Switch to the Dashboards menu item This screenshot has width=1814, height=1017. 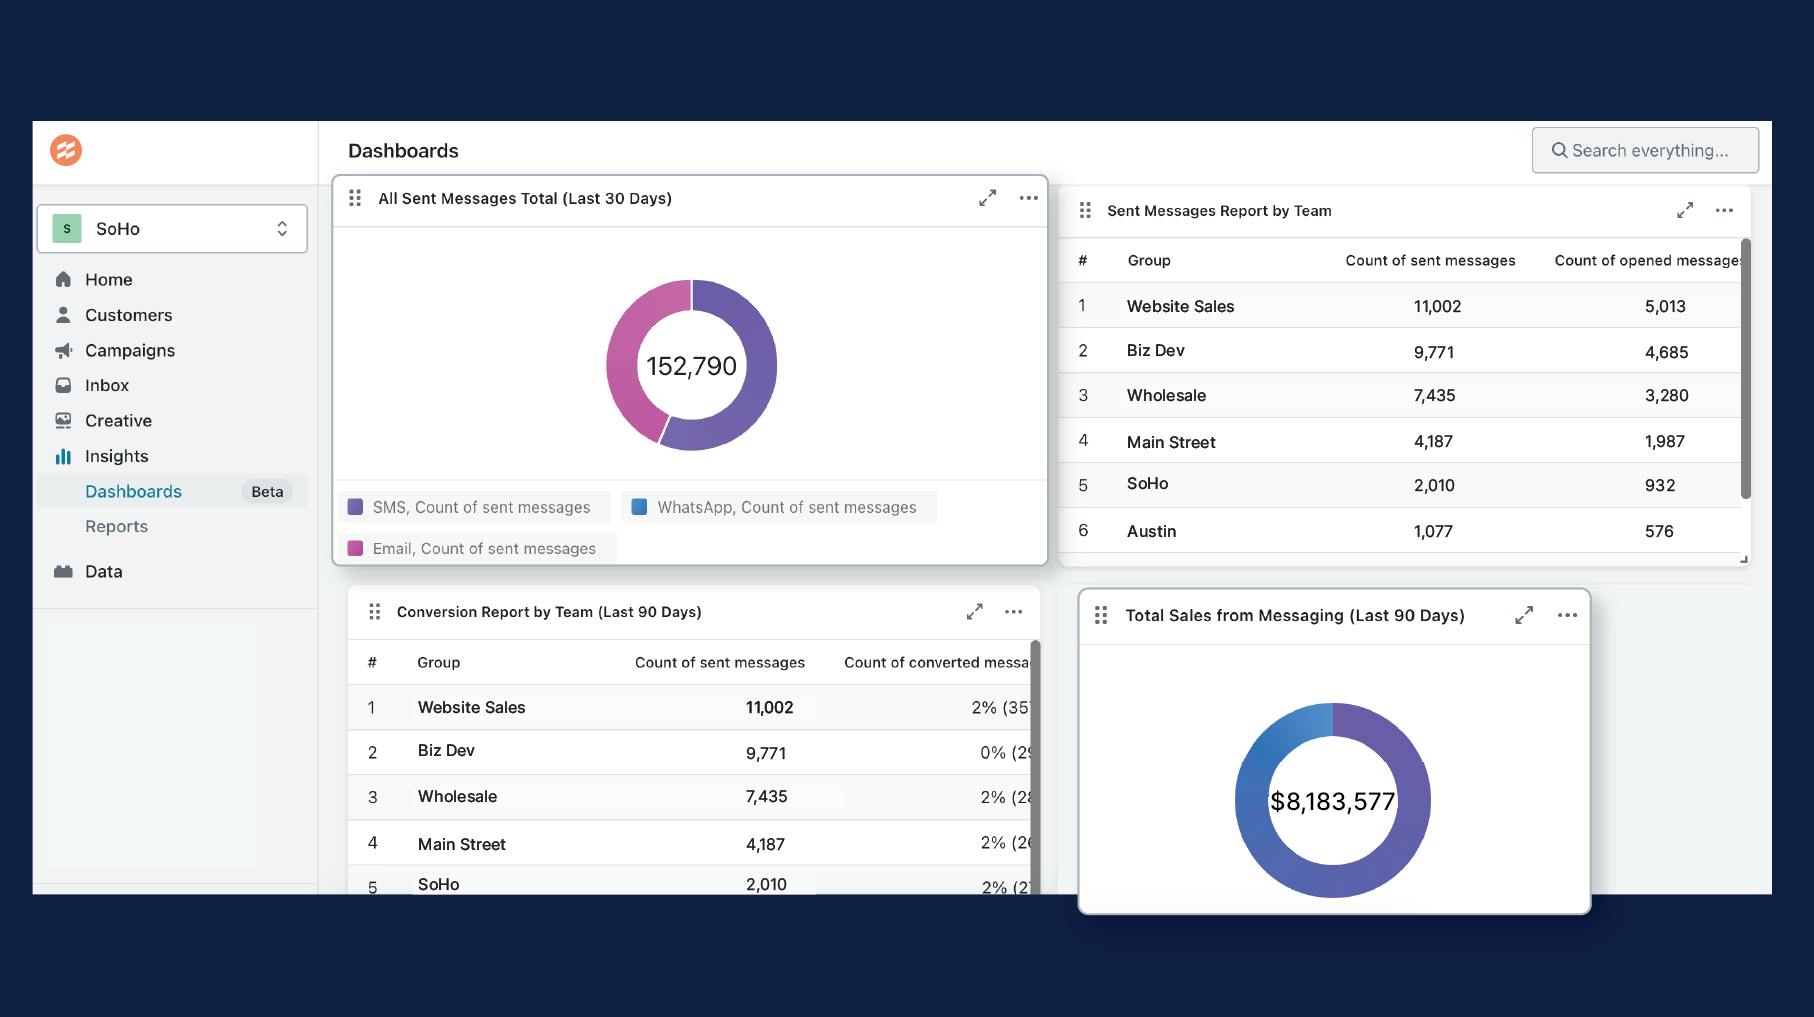click(x=133, y=491)
